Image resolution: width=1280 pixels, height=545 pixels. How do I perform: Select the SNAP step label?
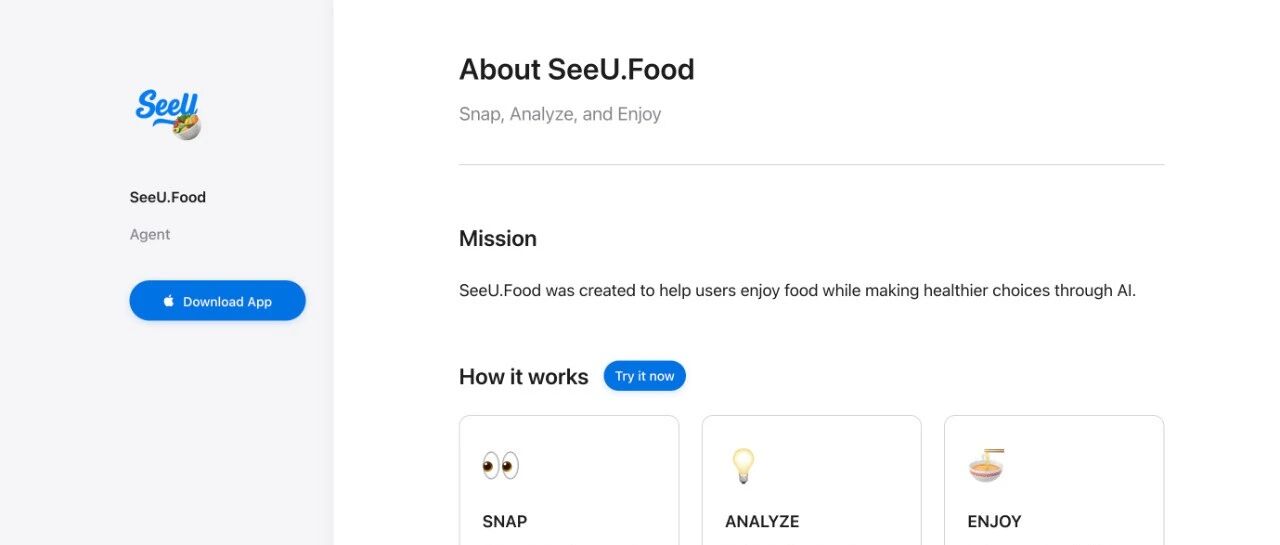[x=505, y=521]
